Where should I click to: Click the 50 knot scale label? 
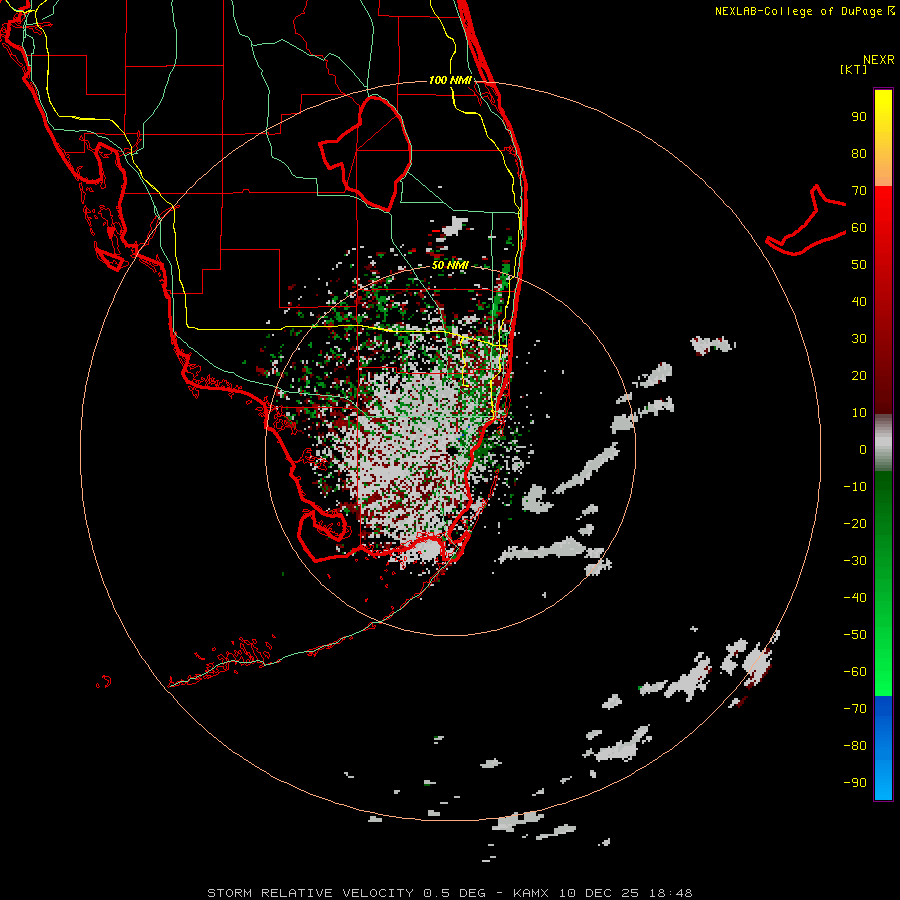click(x=859, y=265)
